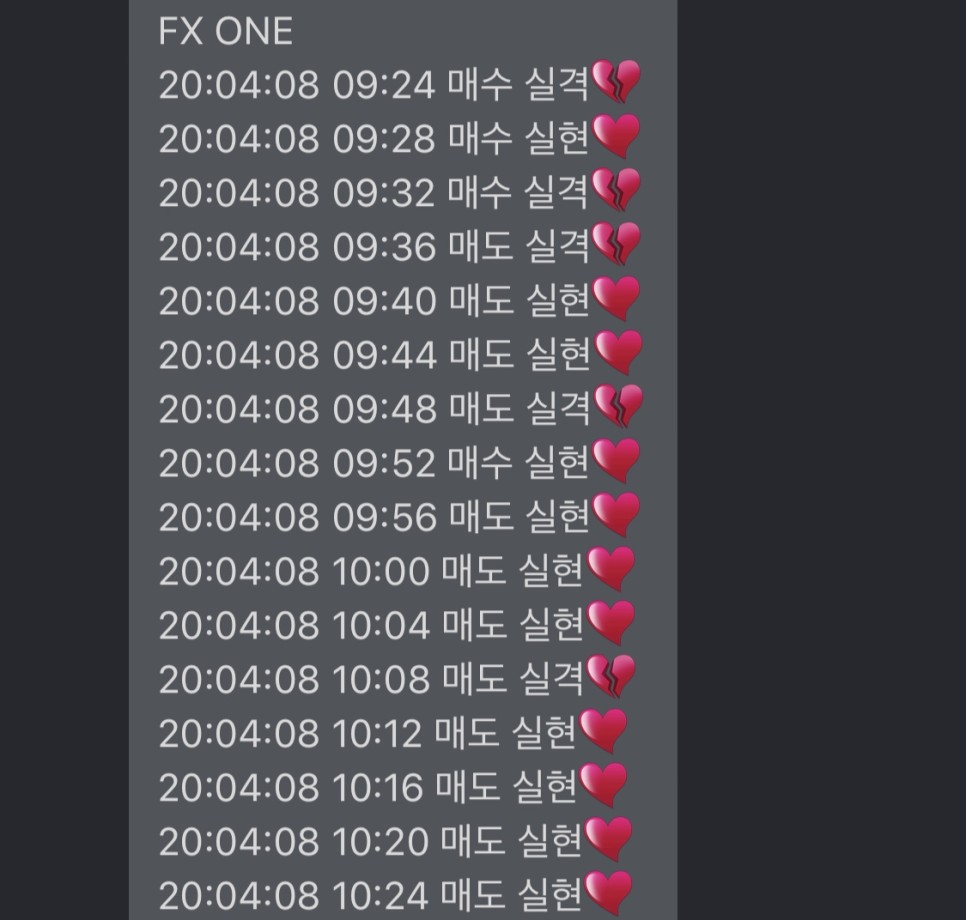Click the FX ONE heading text
The image size is (966, 920).
pos(225,31)
